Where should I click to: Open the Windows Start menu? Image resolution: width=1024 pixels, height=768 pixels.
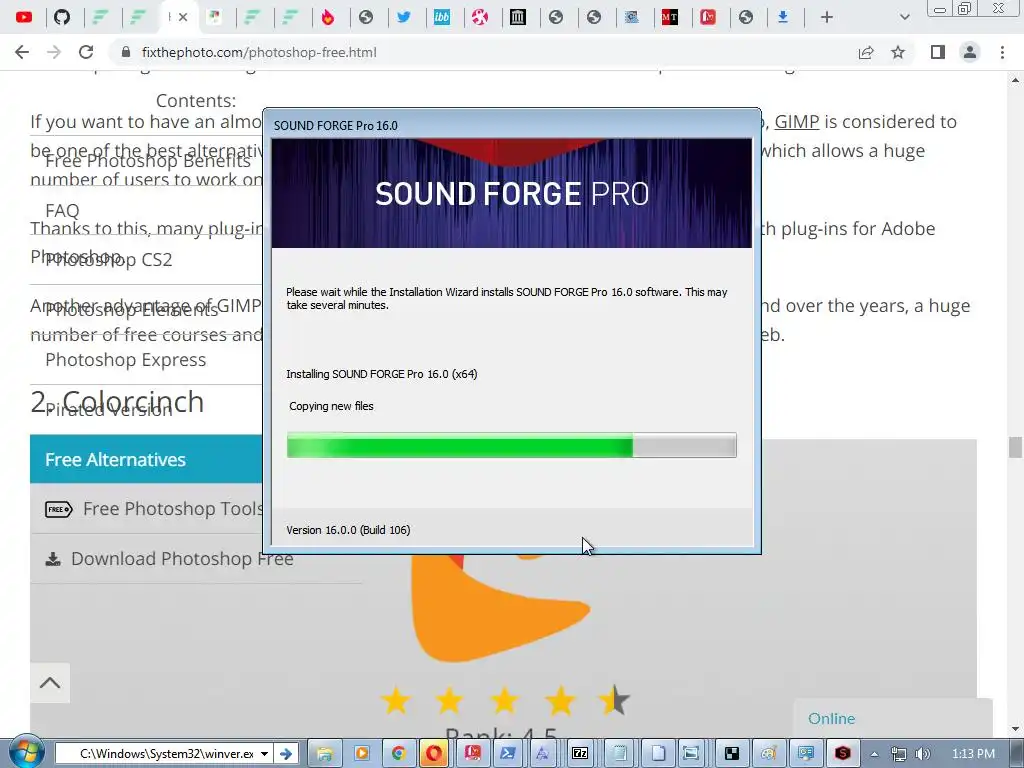point(25,752)
